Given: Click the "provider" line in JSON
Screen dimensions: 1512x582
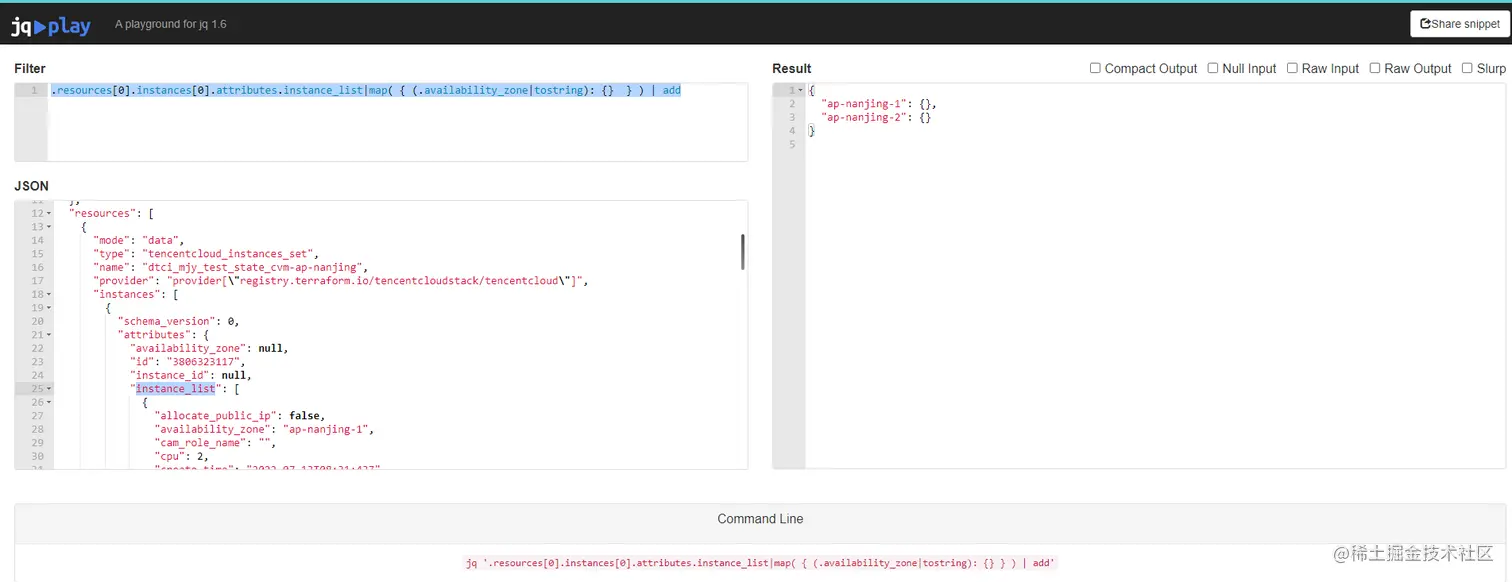Looking at the screenshot, I should (340, 281).
